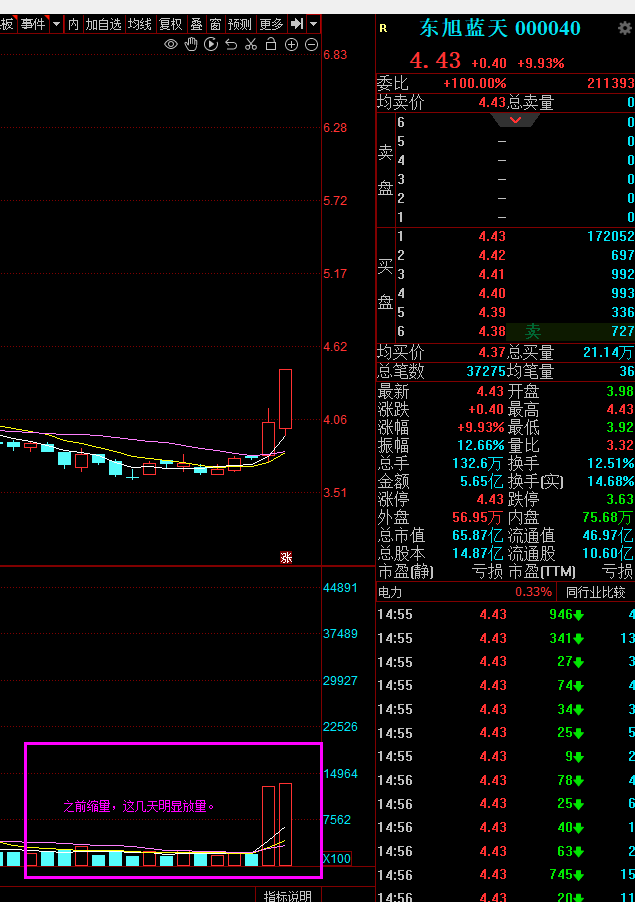Select the 复权 toolbar item
Viewport: 635px width, 902px height.
pyautogui.click(x=171, y=24)
